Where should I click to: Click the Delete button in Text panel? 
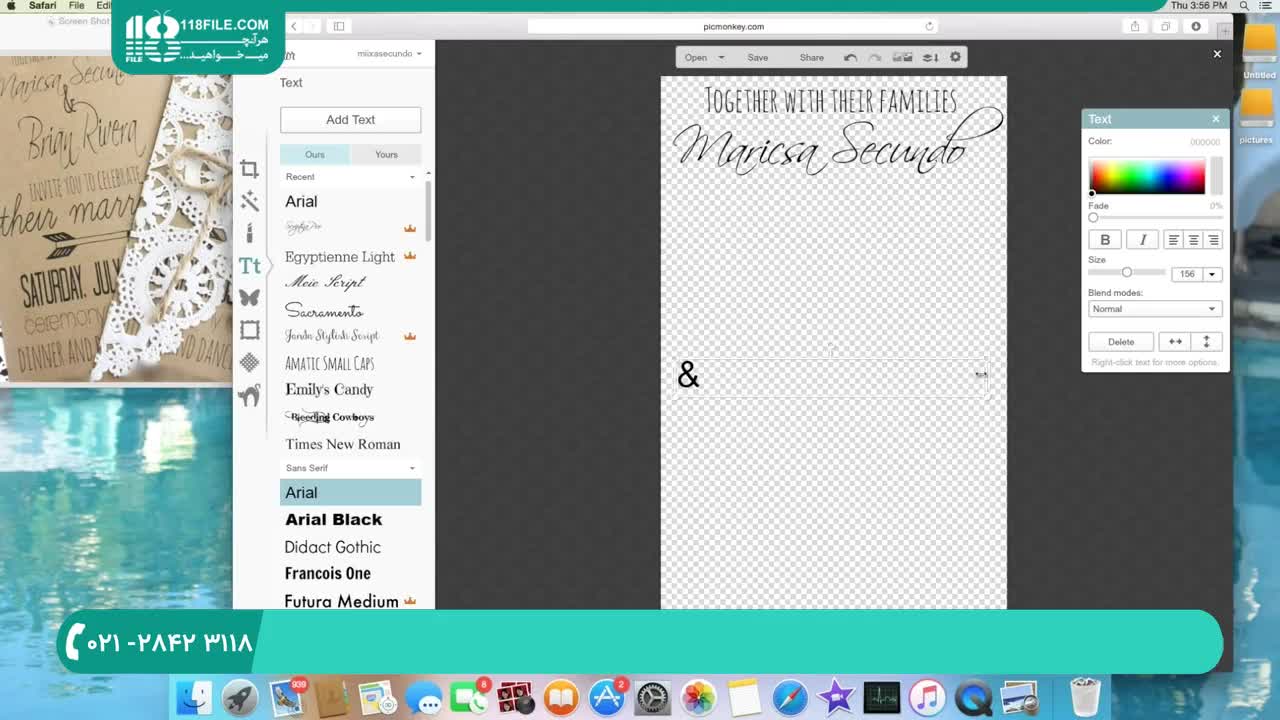pyautogui.click(x=1121, y=342)
